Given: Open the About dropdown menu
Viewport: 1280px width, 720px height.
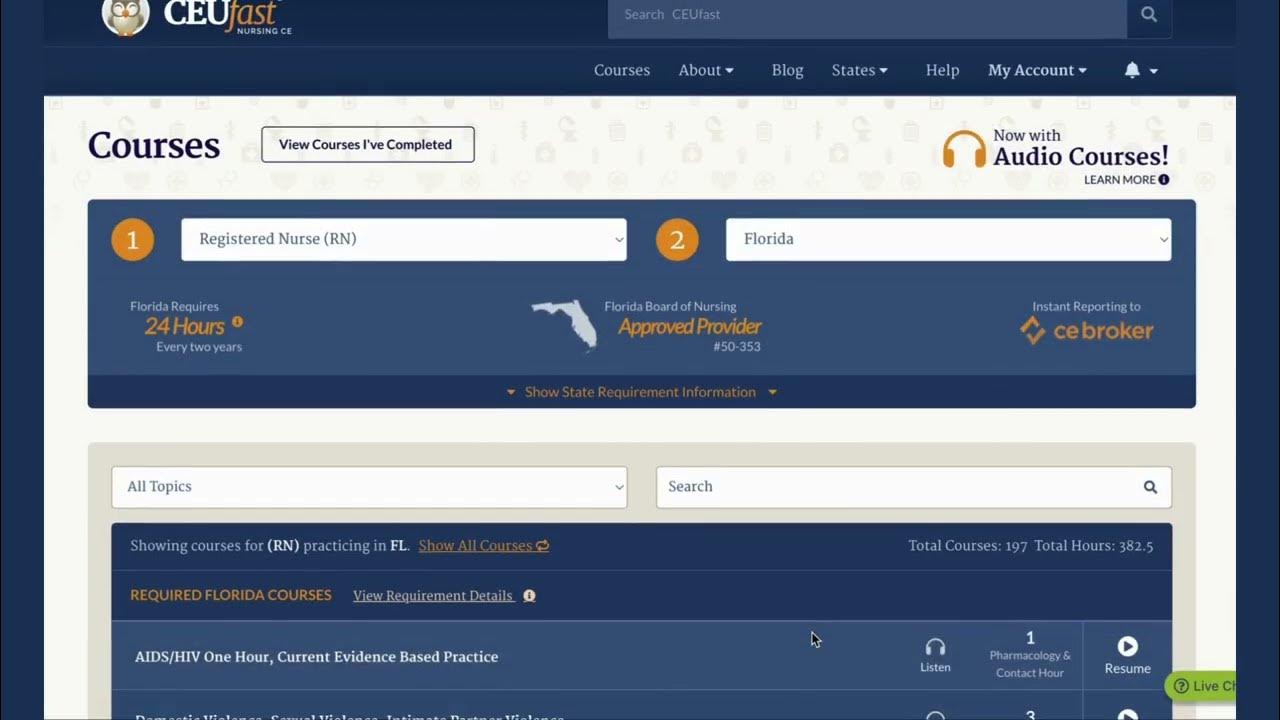Looking at the screenshot, I should pos(706,70).
